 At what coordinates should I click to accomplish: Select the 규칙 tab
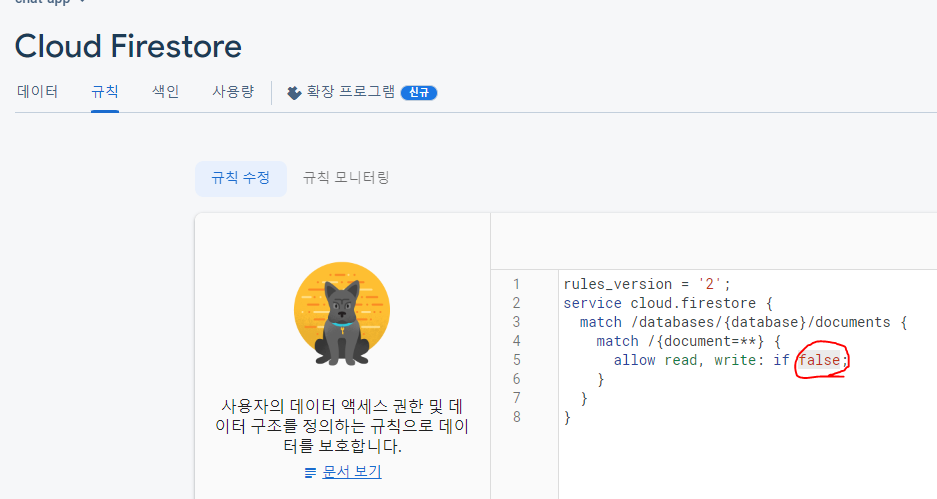[x=105, y=91]
